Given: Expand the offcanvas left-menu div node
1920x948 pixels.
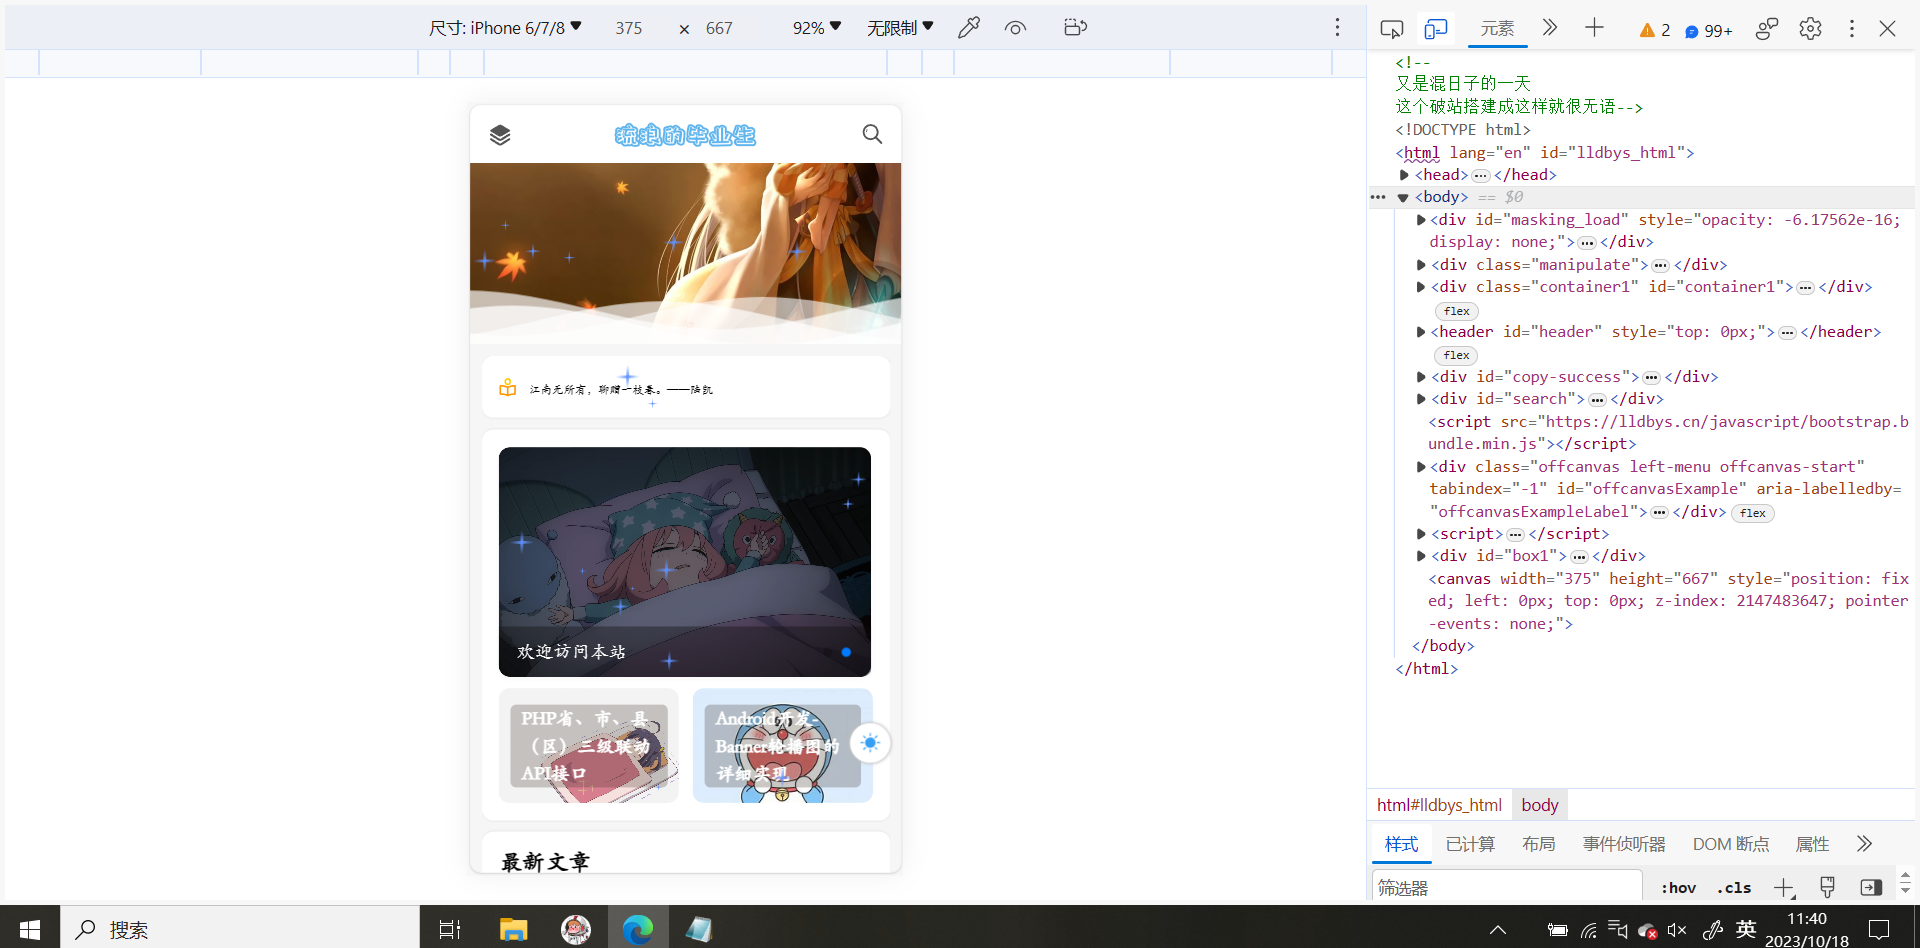Looking at the screenshot, I should click(x=1420, y=467).
